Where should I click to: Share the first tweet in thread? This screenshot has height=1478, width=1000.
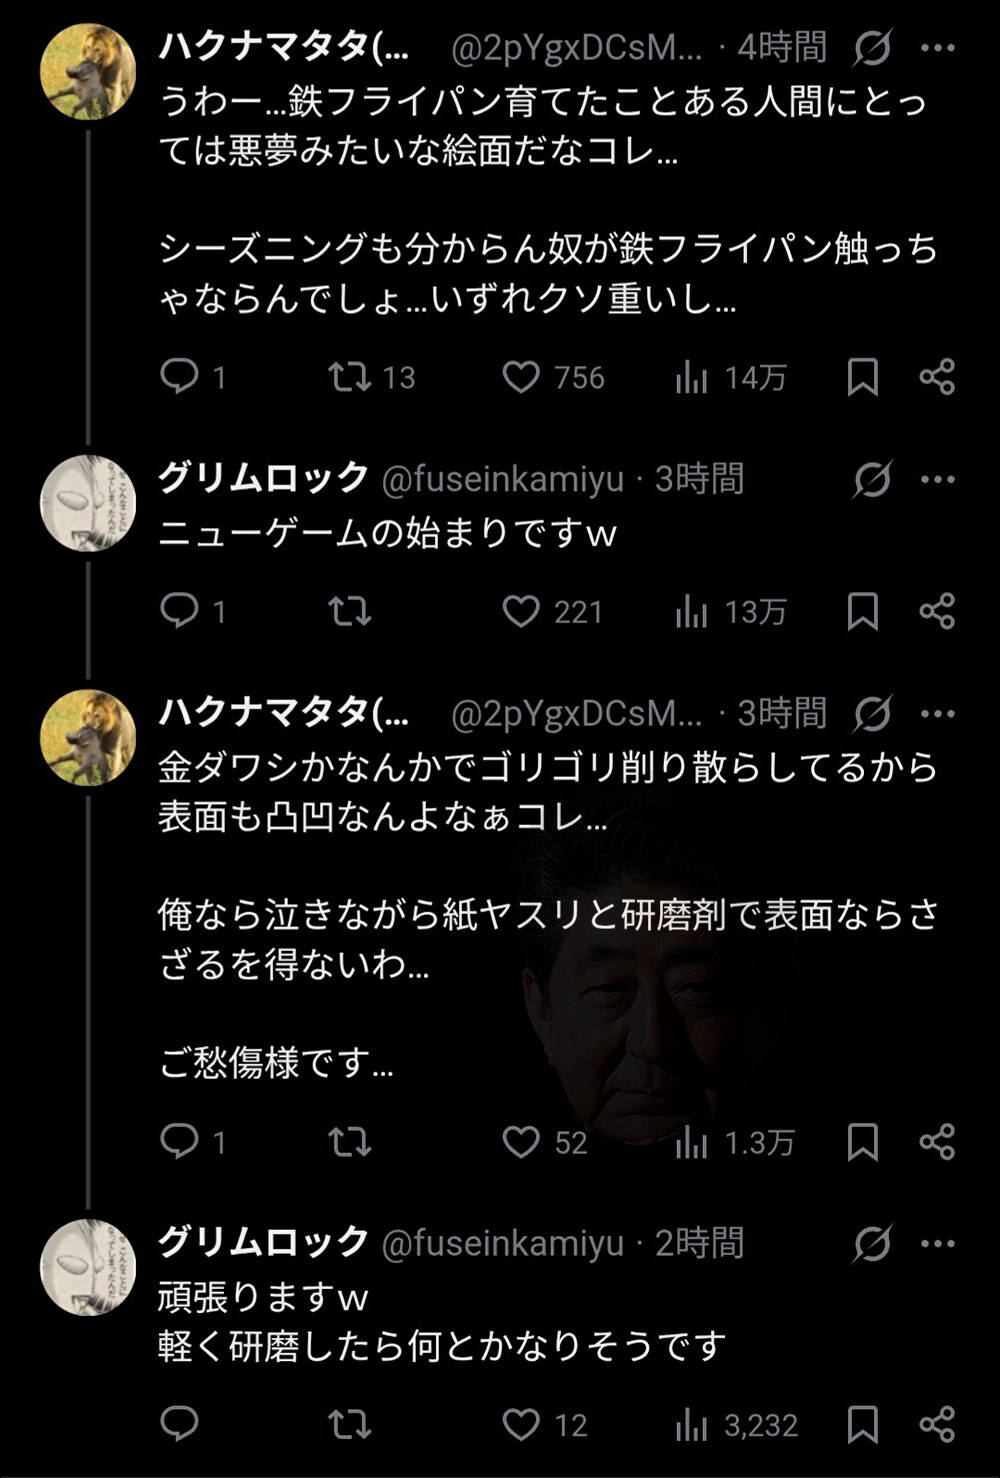pos(937,377)
